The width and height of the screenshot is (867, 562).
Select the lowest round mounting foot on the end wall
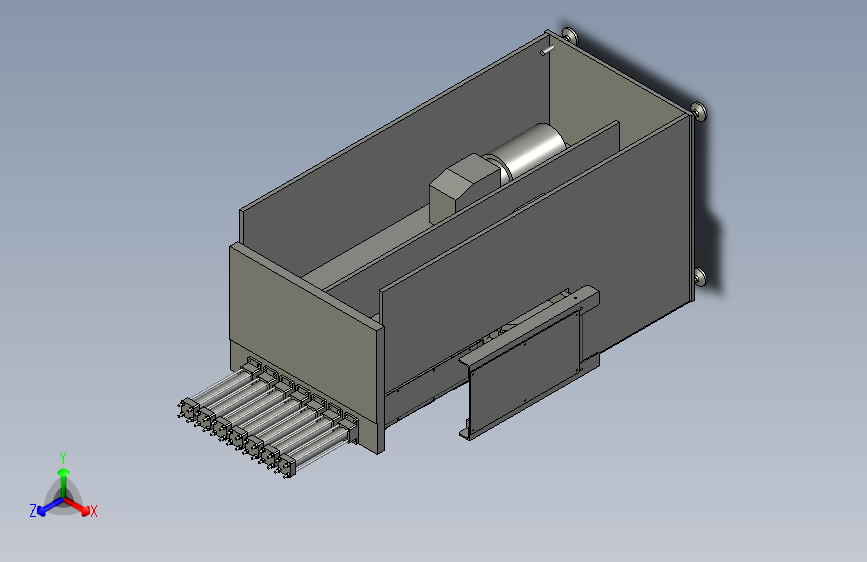pos(700,277)
